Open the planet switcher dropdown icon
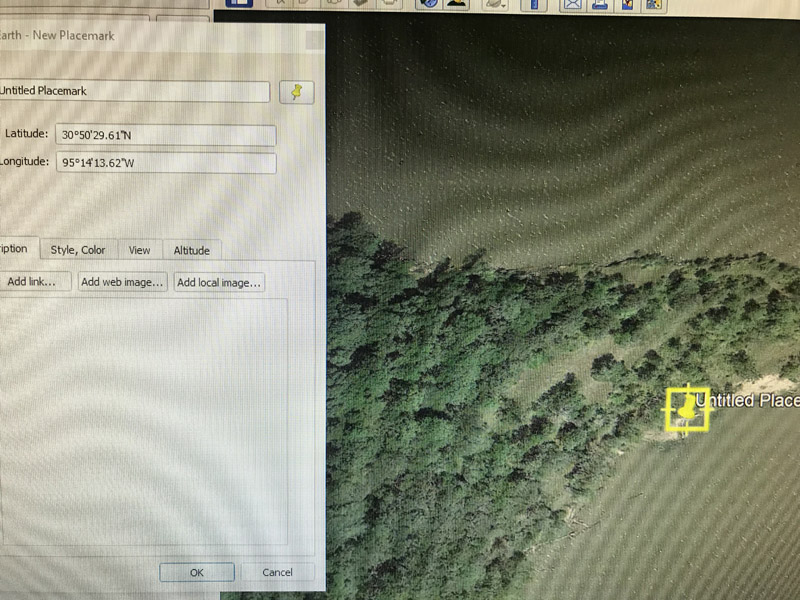Screen dimensions: 800x600 pyautogui.click(x=494, y=4)
